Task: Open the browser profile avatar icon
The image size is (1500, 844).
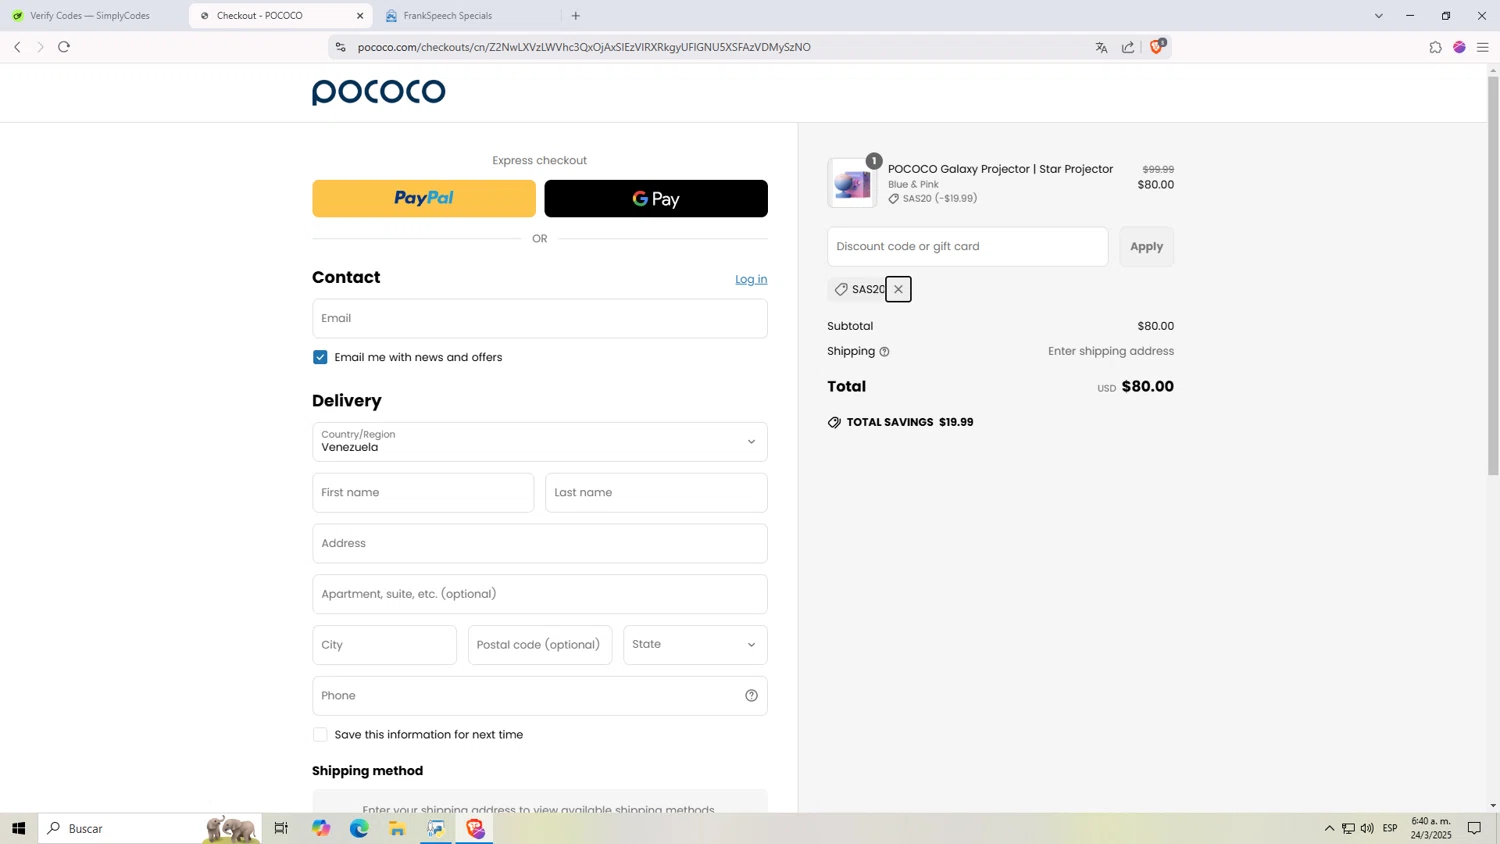Action: point(1459,47)
